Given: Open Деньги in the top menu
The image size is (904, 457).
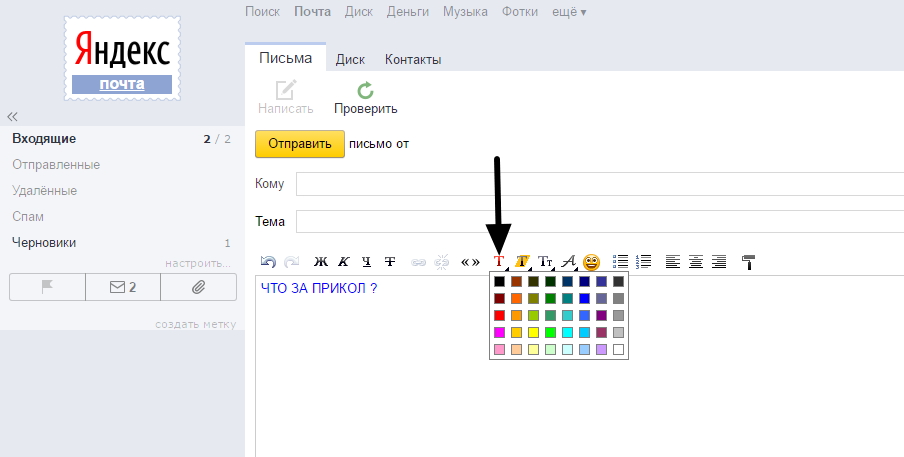Looking at the screenshot, I should tap(407, 12).
